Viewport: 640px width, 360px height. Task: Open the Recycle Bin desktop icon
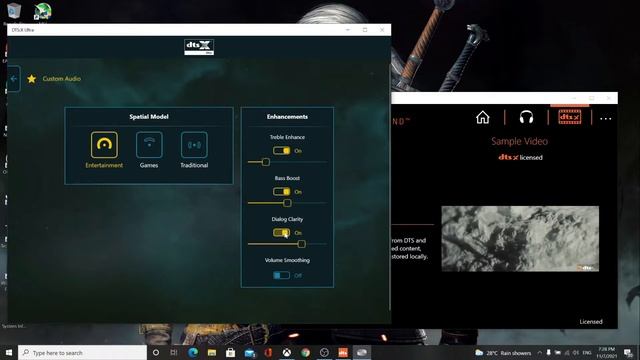pyautogui.click(x=14, y=11)
